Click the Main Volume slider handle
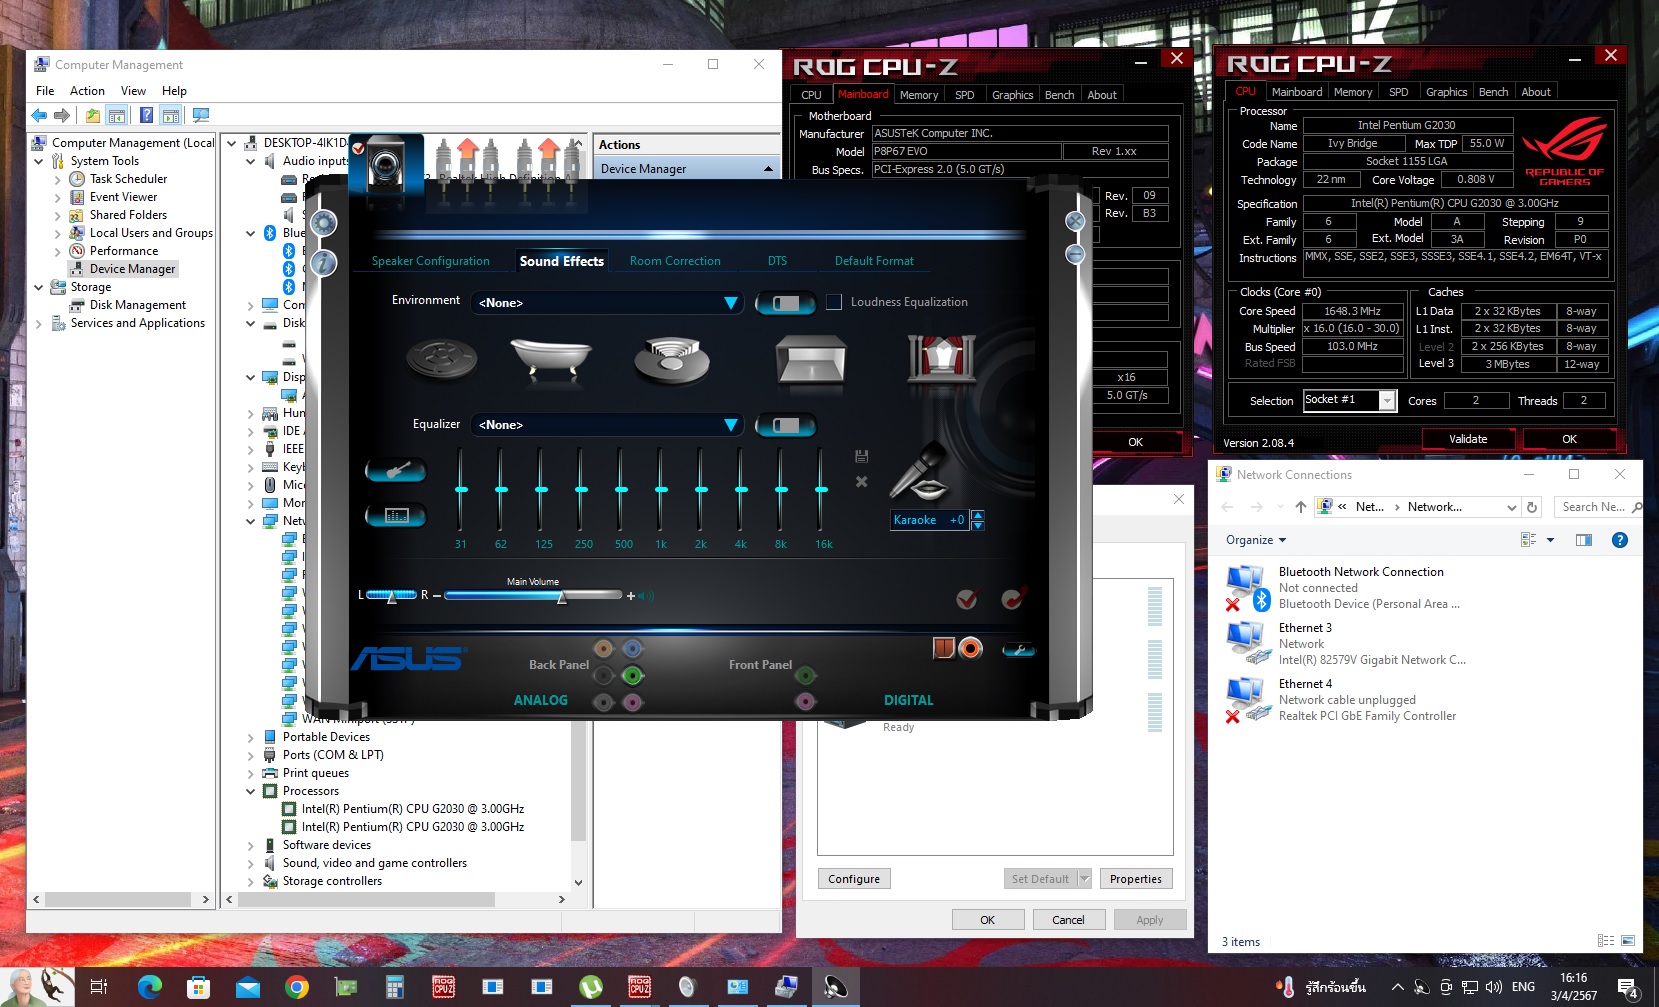This screenshot has height=1007, width=1659. tap(562, 597)
